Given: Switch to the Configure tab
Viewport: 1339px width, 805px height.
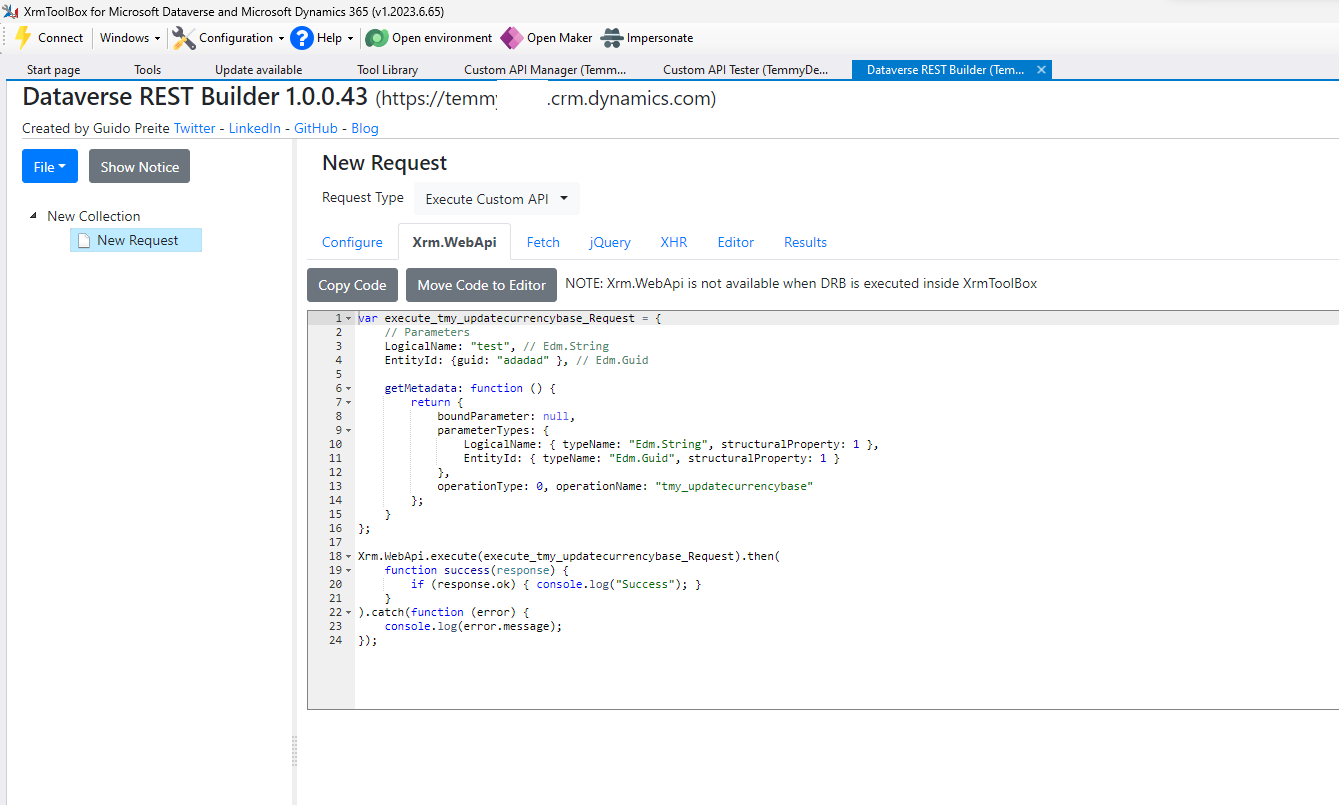Looking at the screenshot, I should tap(352, 242).
